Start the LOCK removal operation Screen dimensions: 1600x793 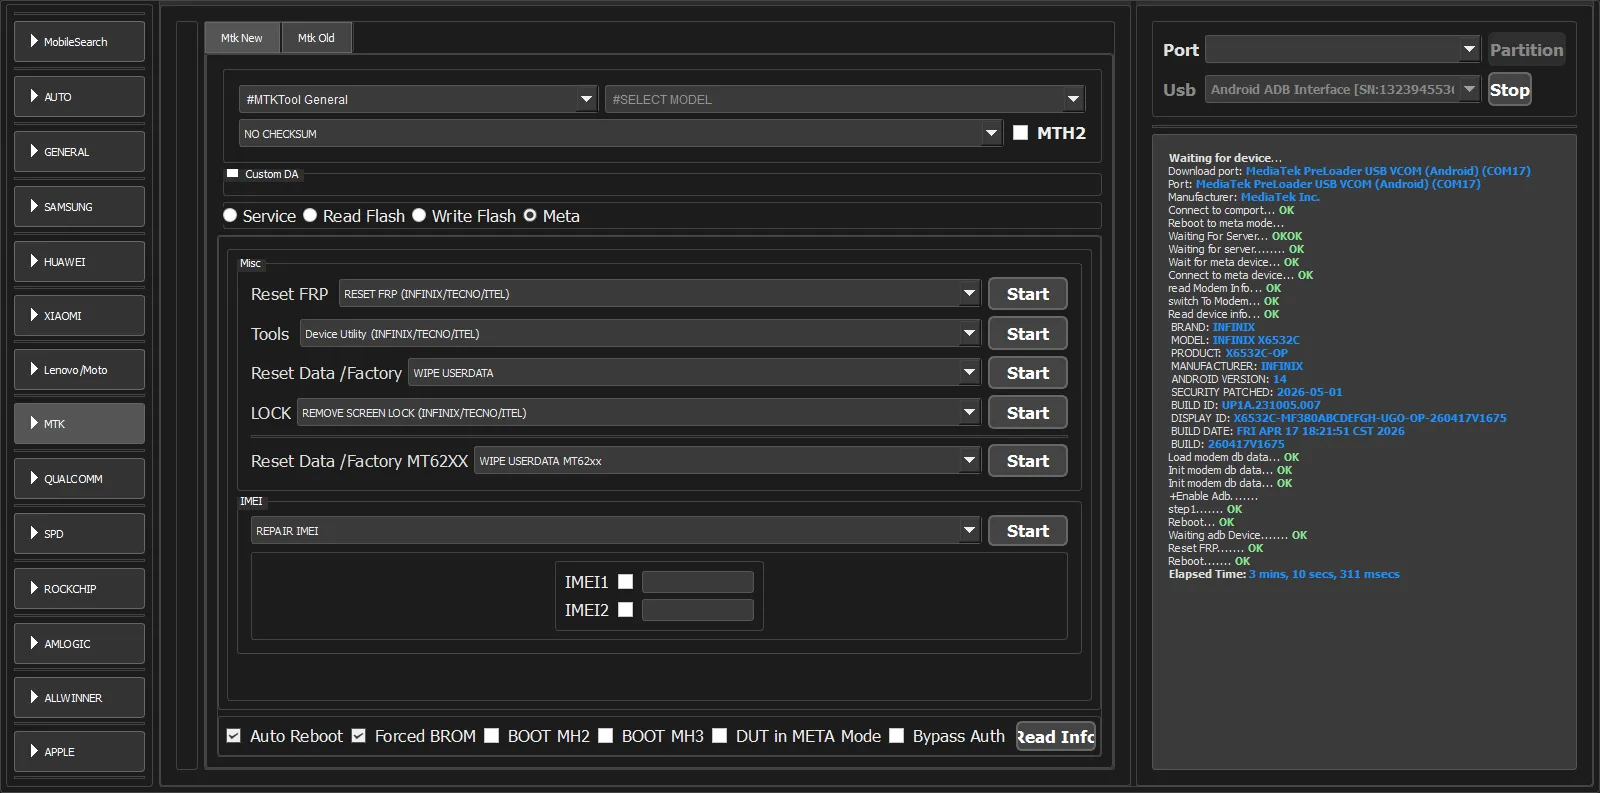point(1028,413)
